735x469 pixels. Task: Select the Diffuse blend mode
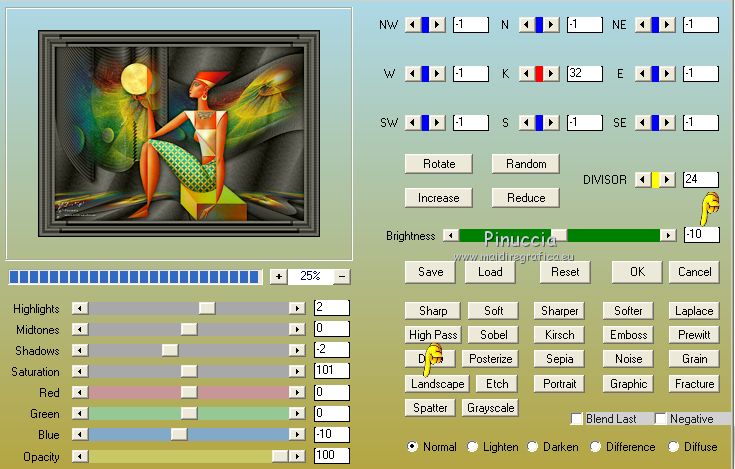(x=674, y=447)
